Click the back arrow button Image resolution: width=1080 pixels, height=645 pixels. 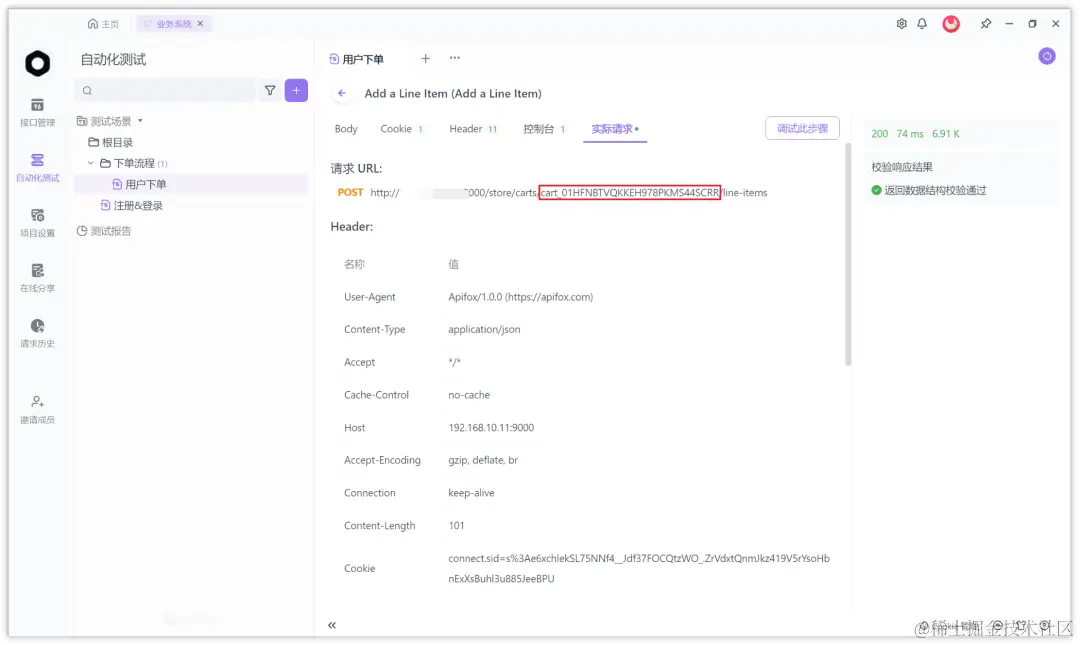(x=342, y=93)
